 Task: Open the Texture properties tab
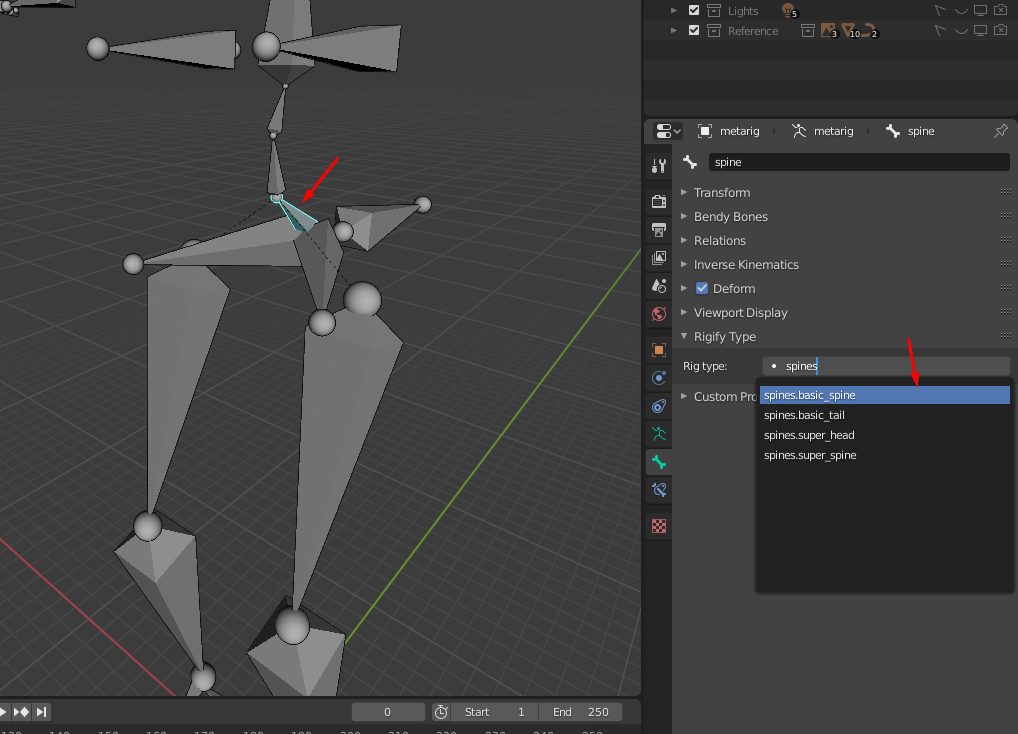point(658,525)
